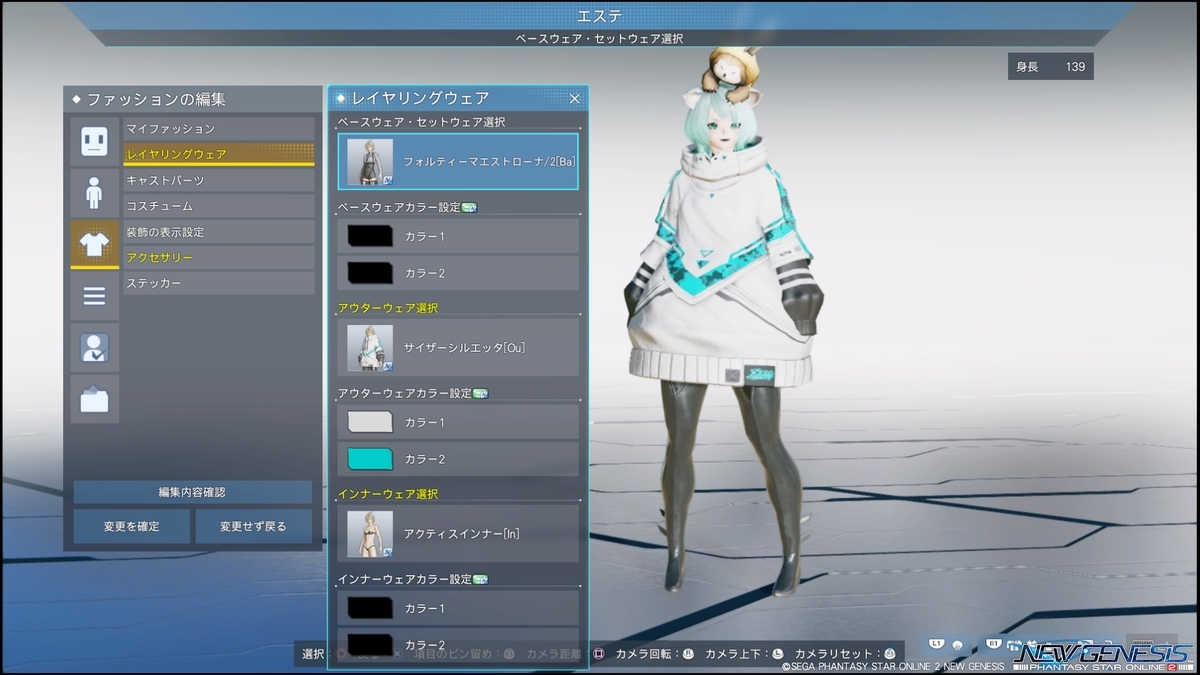
Task: Select the T-shirt fashion icon in sidebar
Action: (94, 245)
